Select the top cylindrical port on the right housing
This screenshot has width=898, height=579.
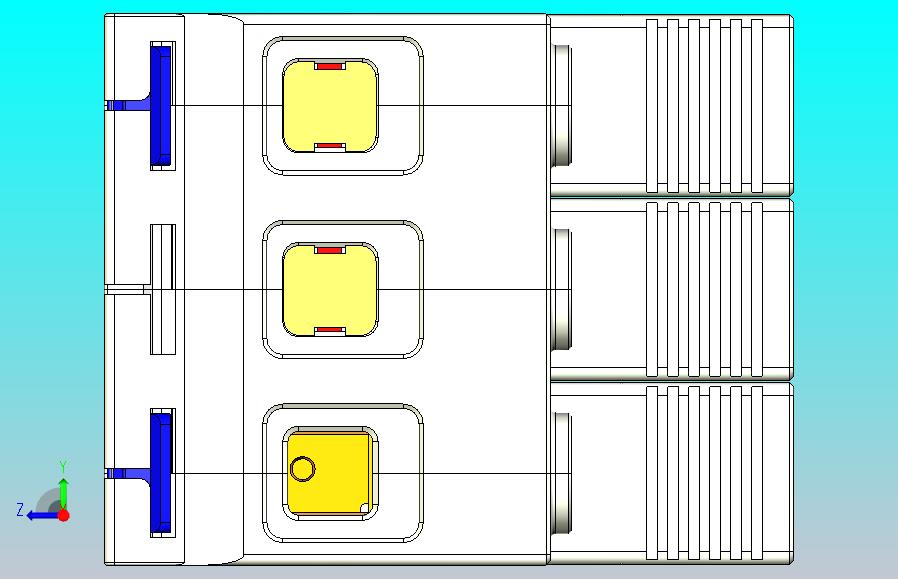pyautogui.click(x=561, y=105)
